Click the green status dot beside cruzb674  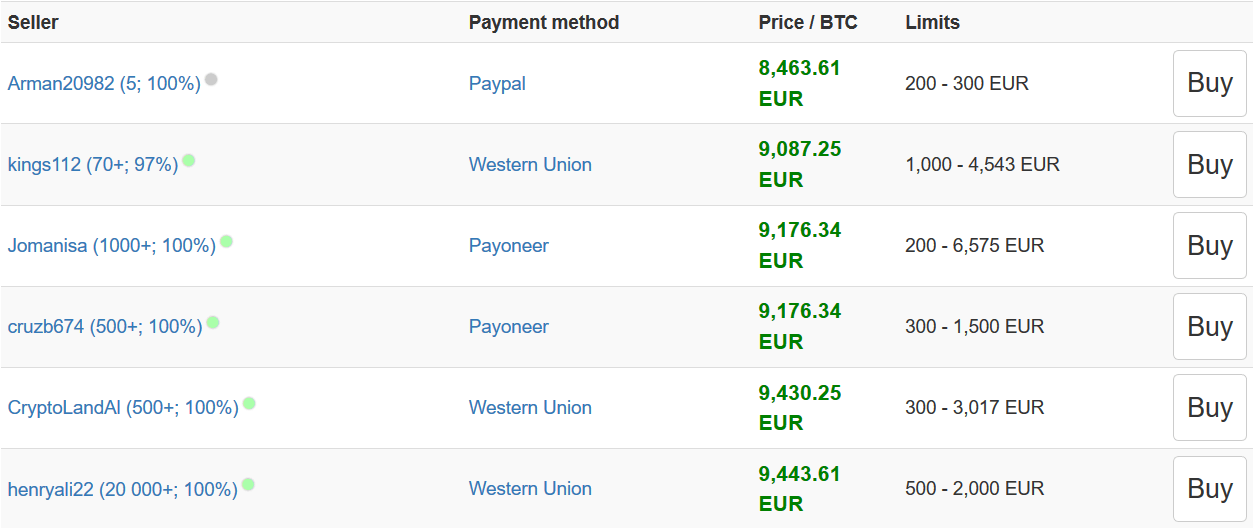click(213, 322)
